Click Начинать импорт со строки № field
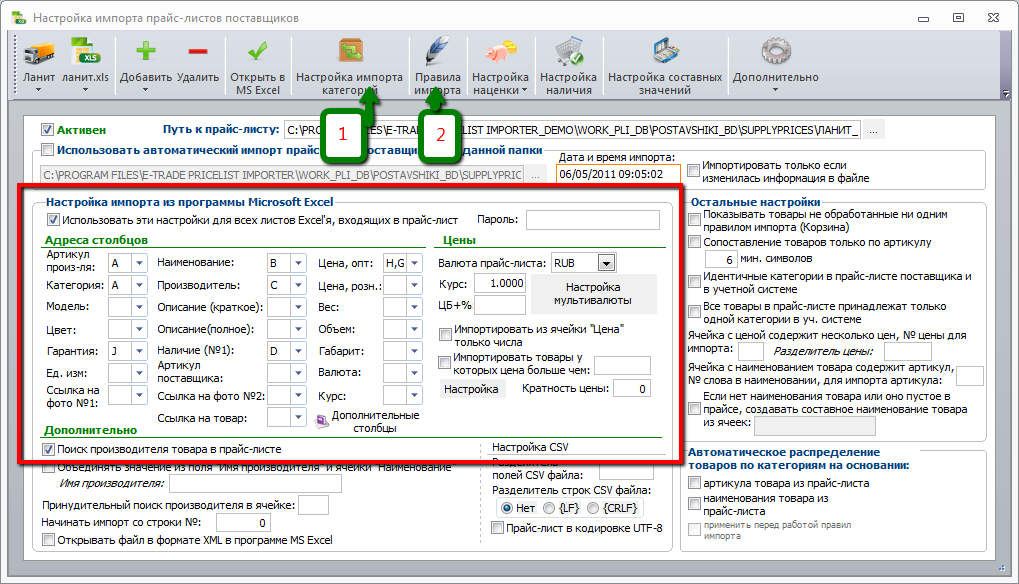 click(243, 523)
